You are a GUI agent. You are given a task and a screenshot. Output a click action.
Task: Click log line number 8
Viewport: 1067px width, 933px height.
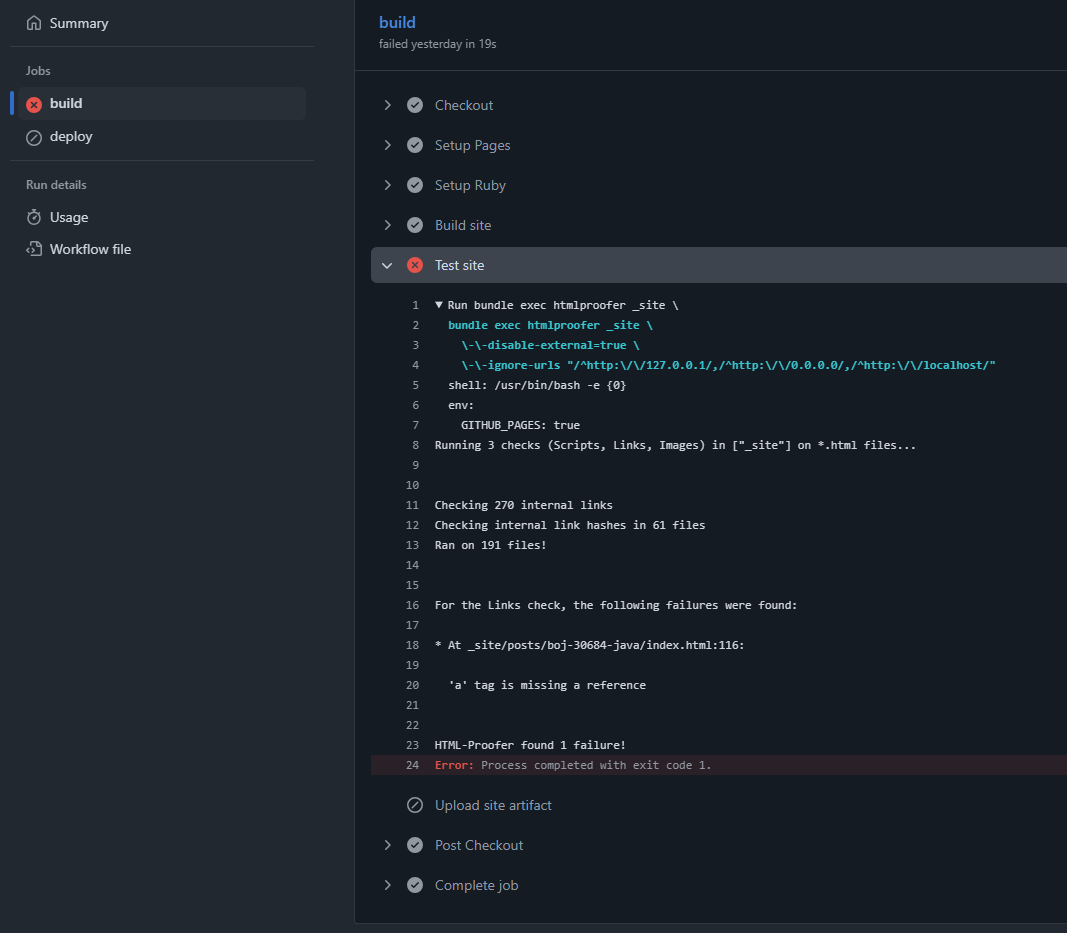click(x=415, y=445)
